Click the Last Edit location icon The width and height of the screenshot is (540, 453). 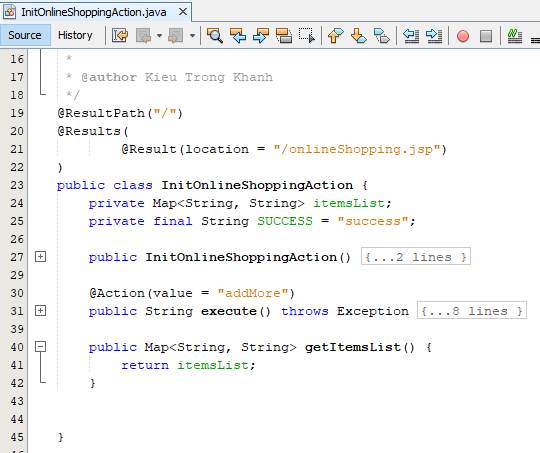click(120, 35)
